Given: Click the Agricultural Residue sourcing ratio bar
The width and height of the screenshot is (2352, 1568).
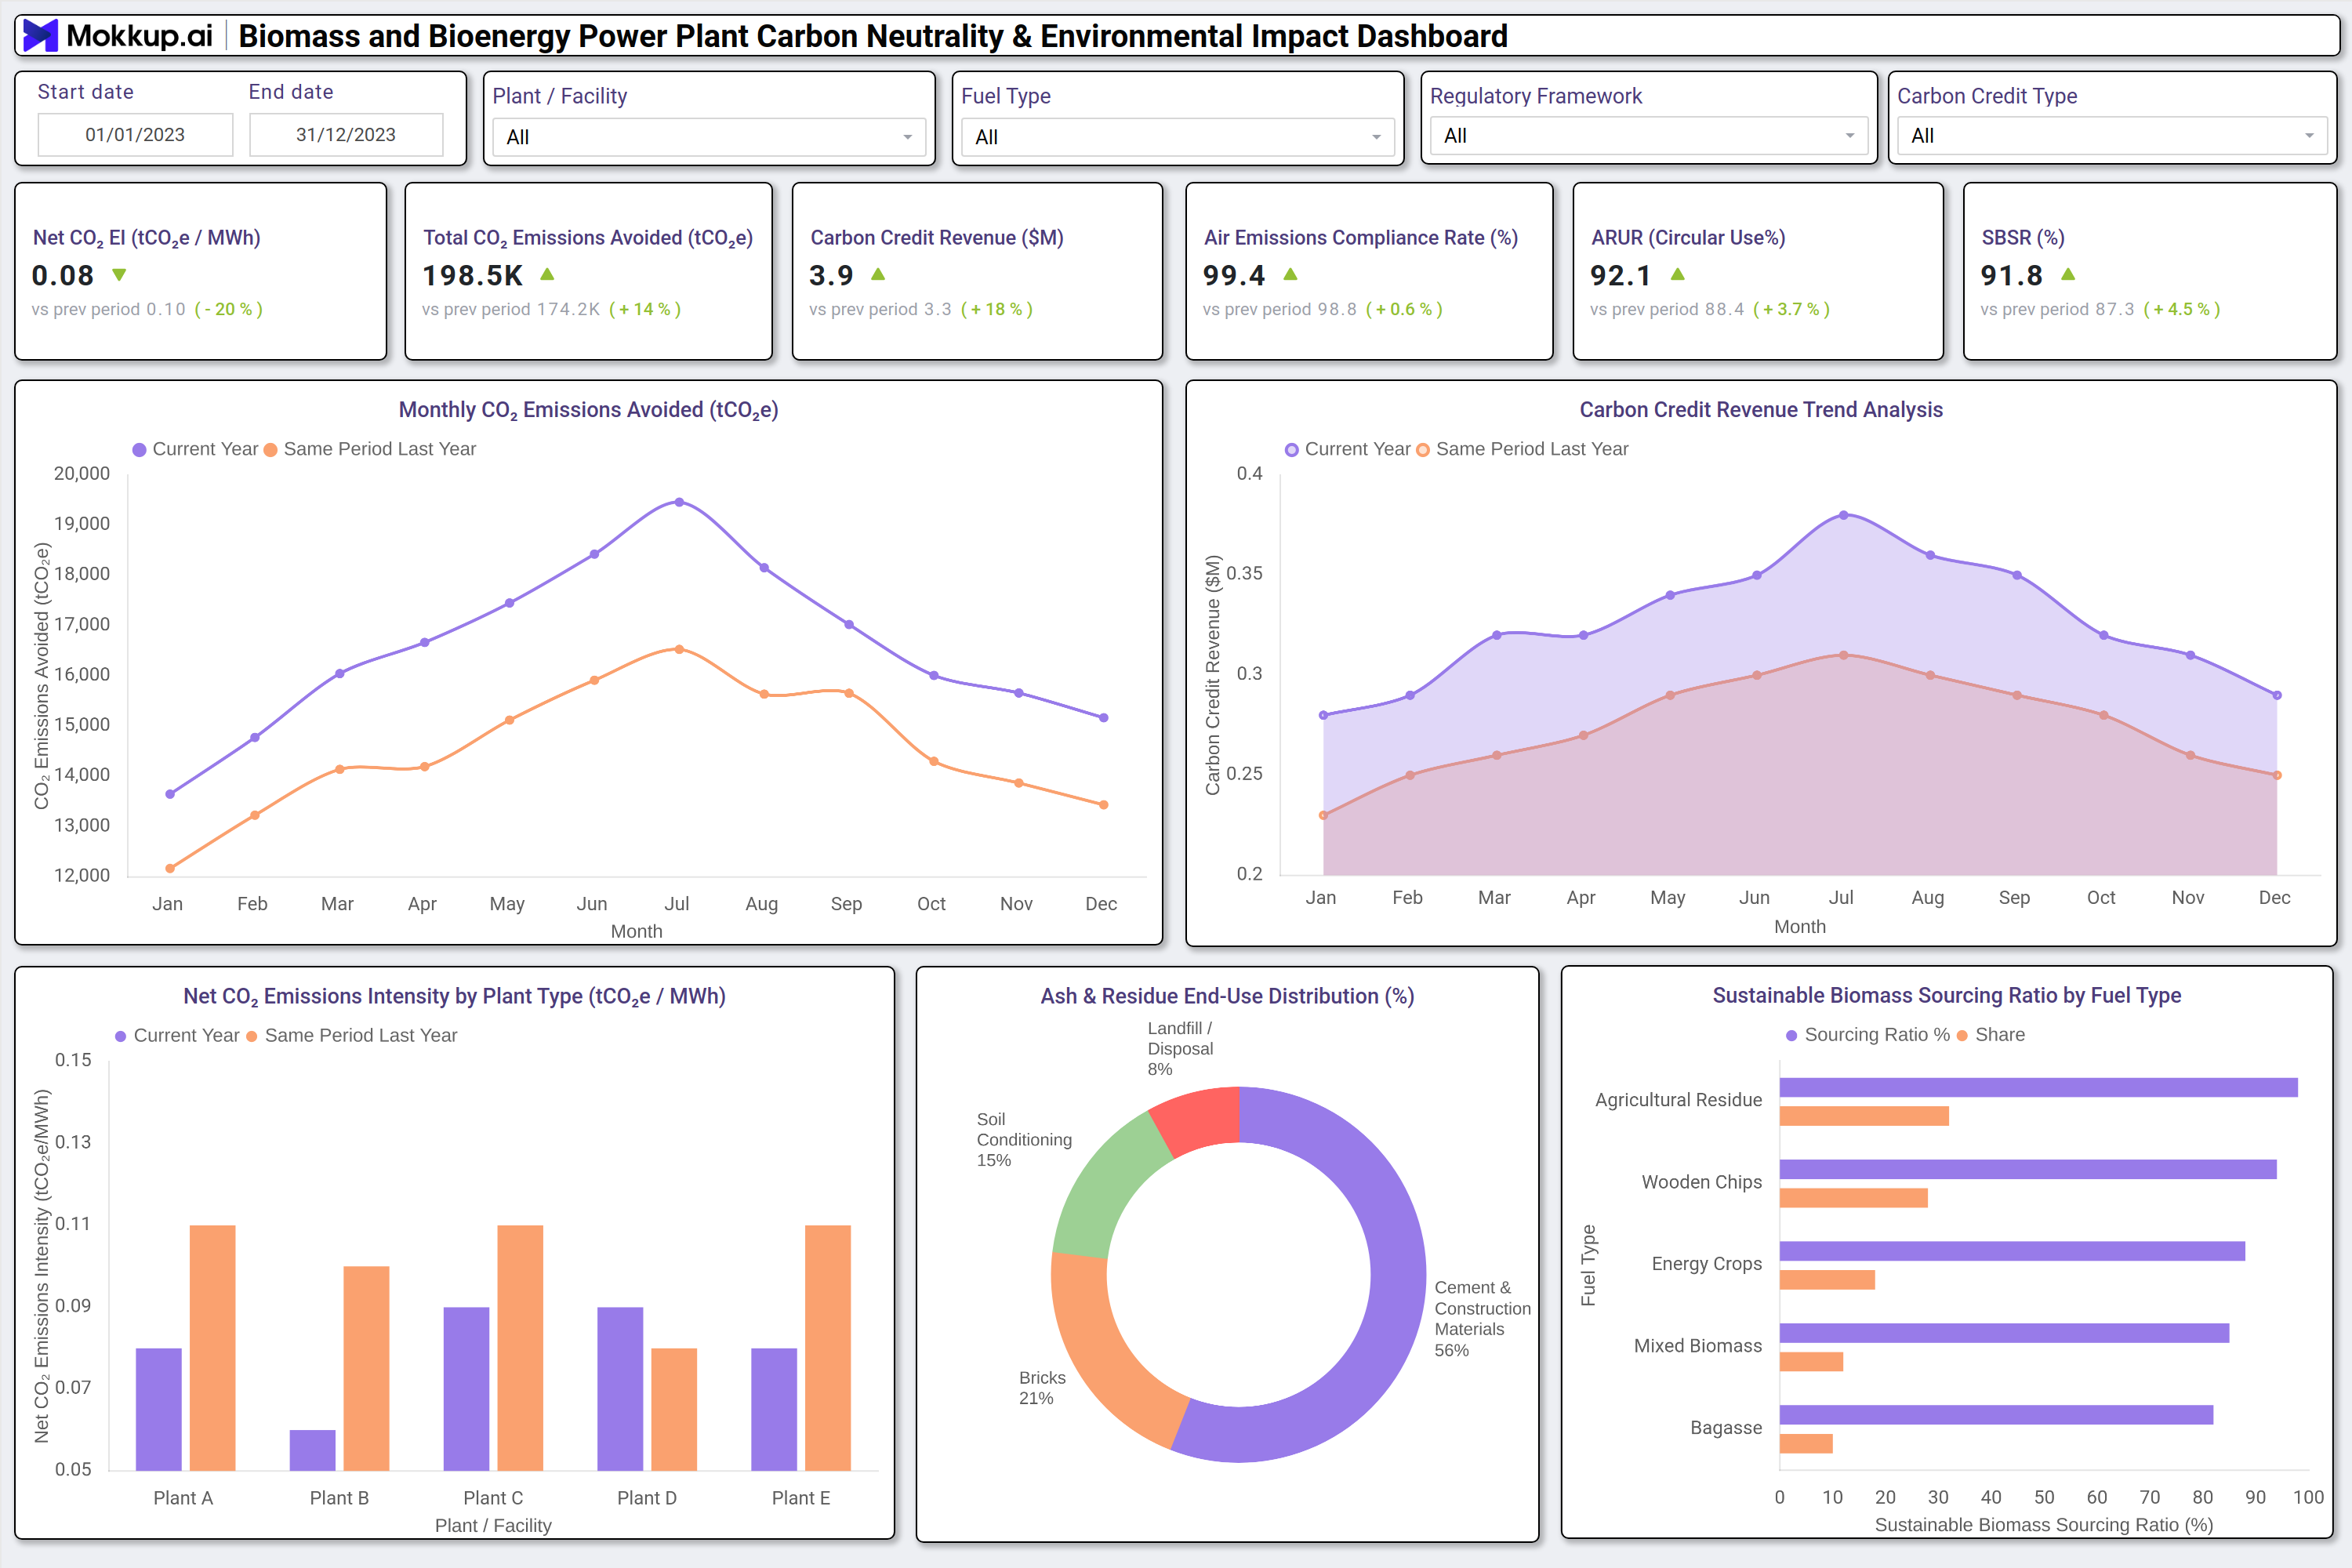Looking at the screenshot, I should pyautogui.click(x=2038, y=1087).
